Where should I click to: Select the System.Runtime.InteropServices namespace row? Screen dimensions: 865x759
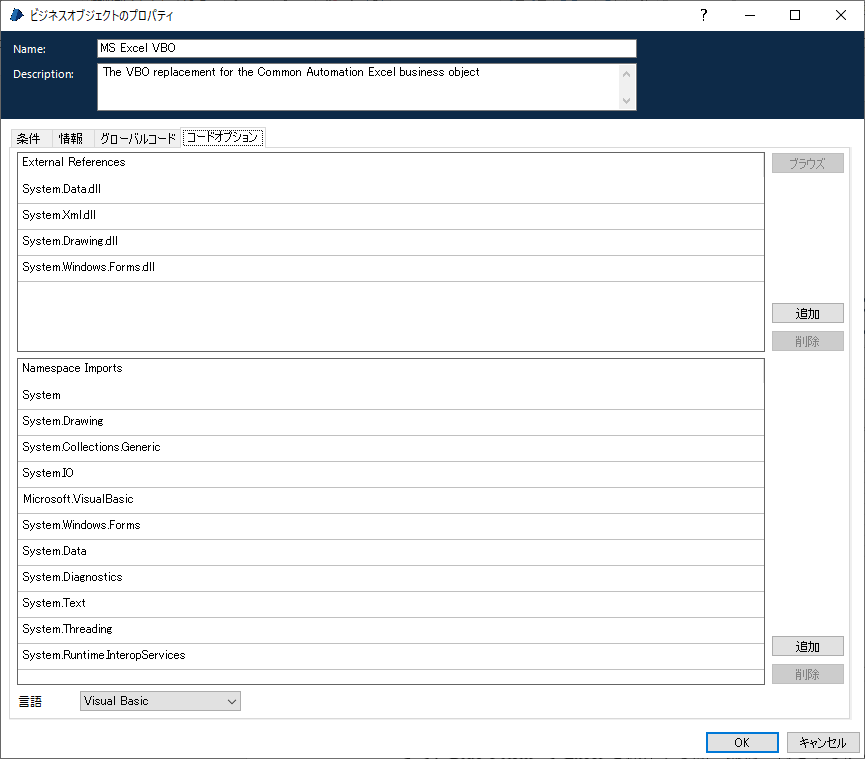click(x=391, y=655)
